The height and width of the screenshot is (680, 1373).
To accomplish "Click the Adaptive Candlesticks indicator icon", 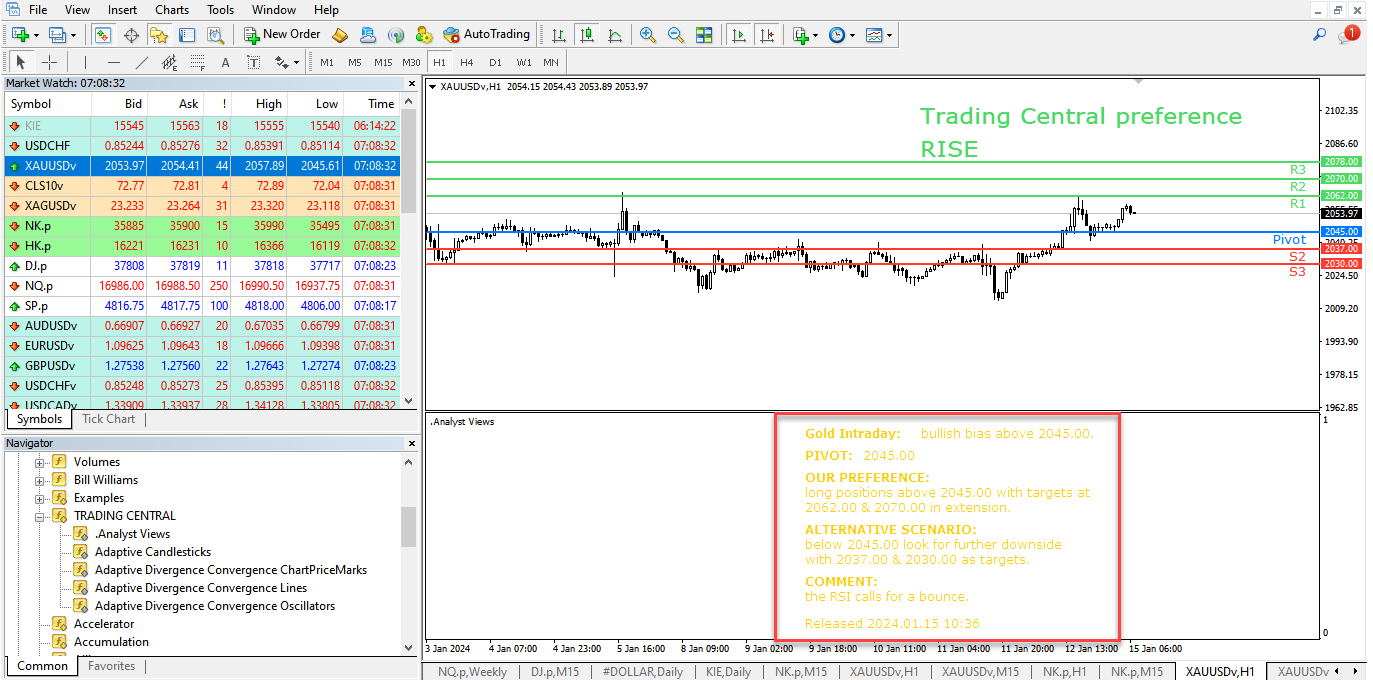I will tap(81, 552).
